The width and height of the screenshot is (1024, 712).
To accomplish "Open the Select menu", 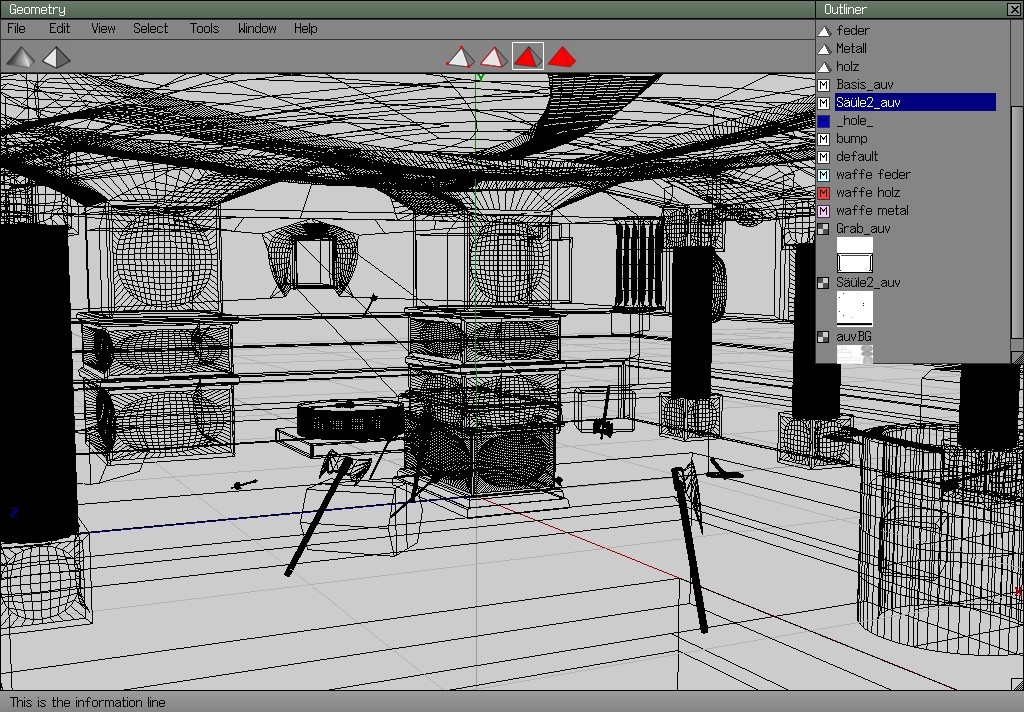I will 151,29.
